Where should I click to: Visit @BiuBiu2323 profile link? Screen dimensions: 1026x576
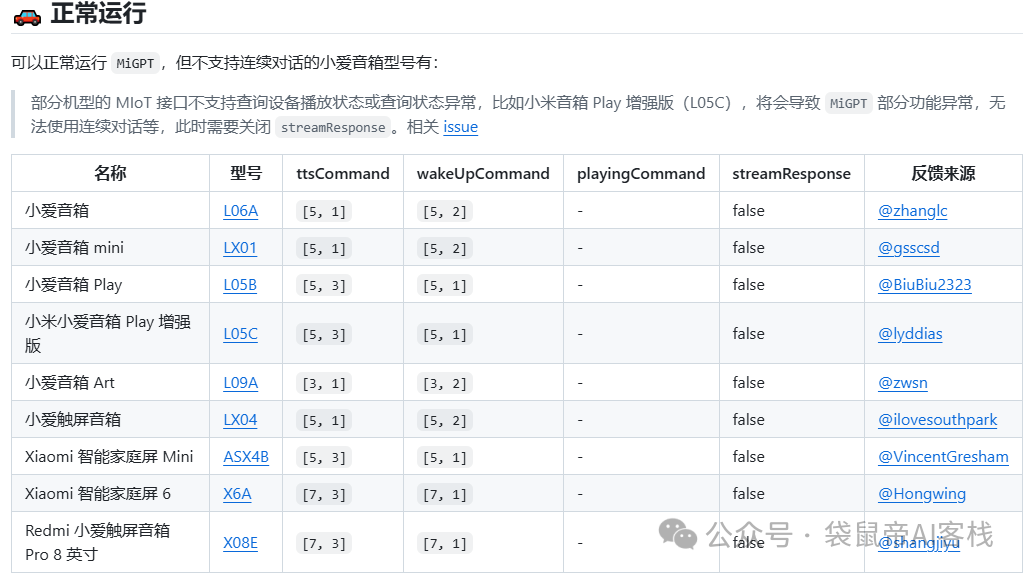pos(925,285)
